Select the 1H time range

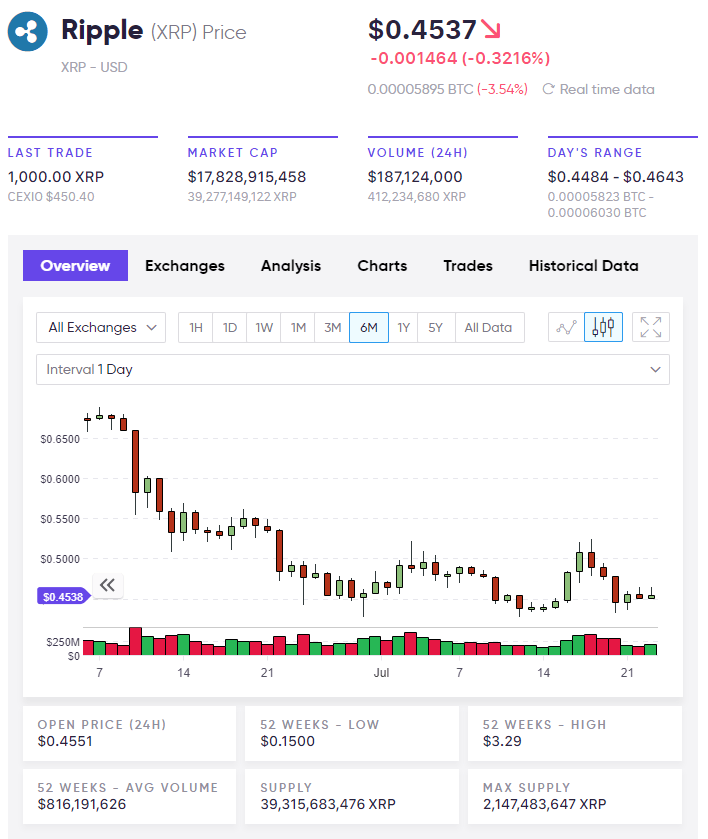(x=196, y=327)
